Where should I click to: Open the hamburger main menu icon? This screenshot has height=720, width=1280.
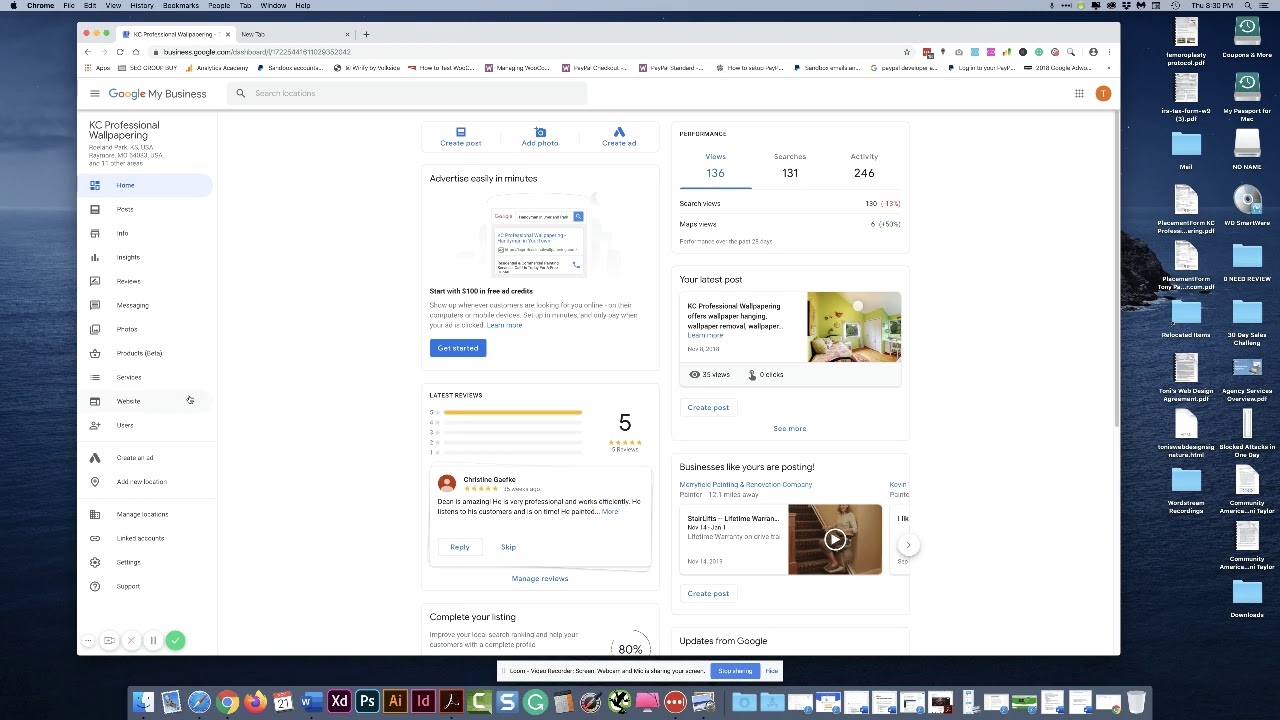click(x=95, y=94)
